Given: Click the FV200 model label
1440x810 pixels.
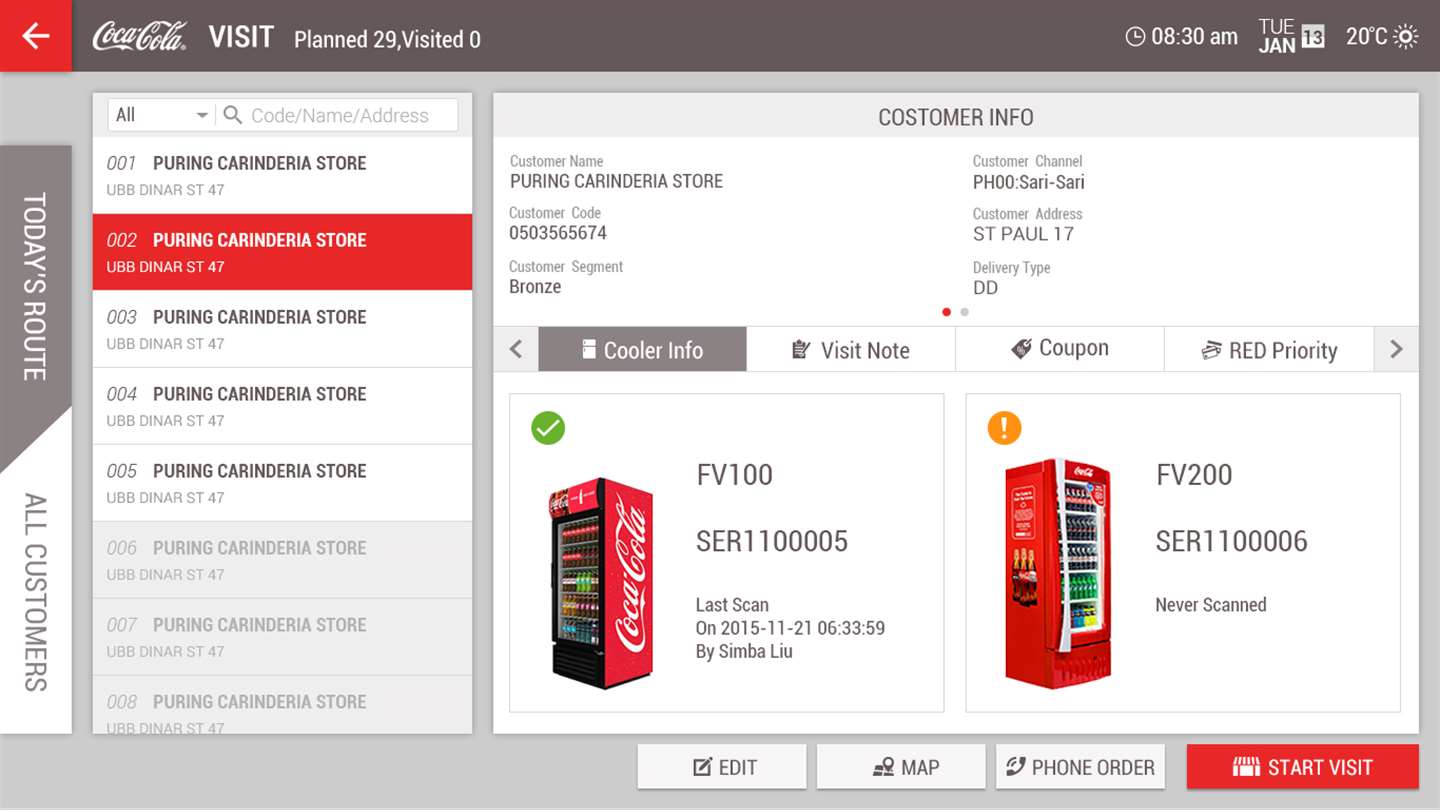Looking at the screenshot, I should [x=1194, y=475].
